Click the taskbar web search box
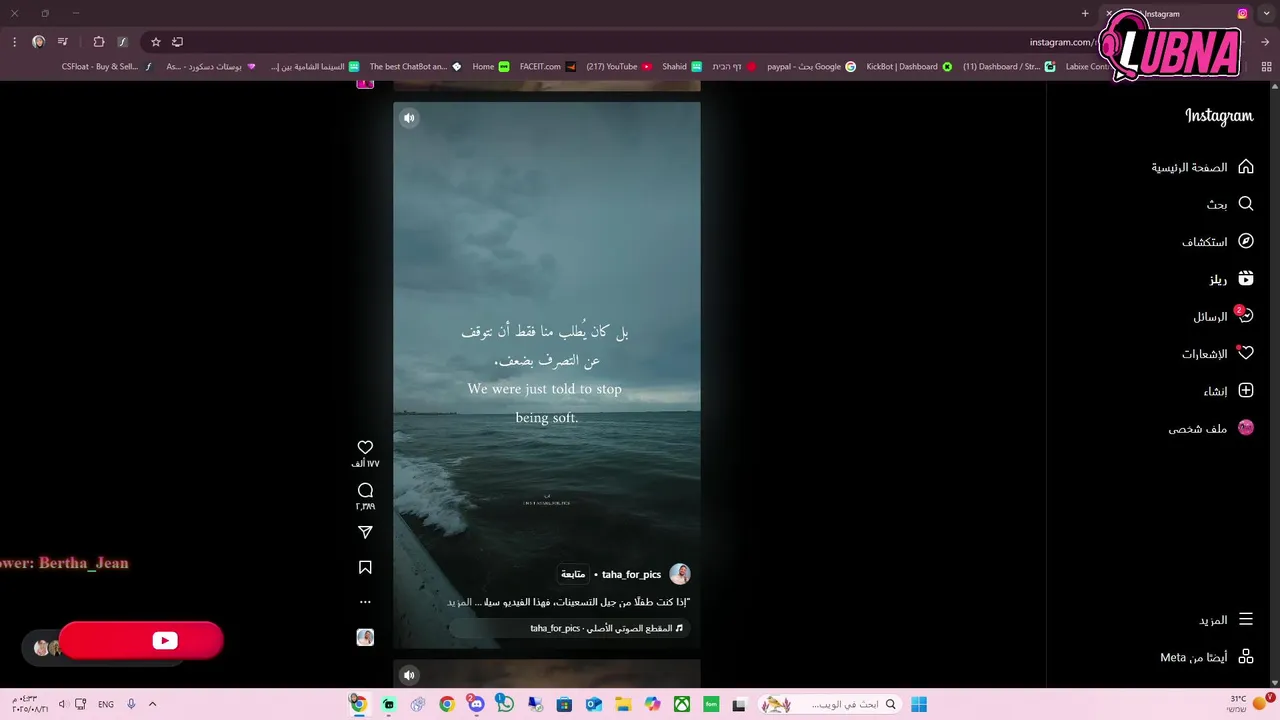Screen dimensions: 1280x720 click(x=830, y=705)
